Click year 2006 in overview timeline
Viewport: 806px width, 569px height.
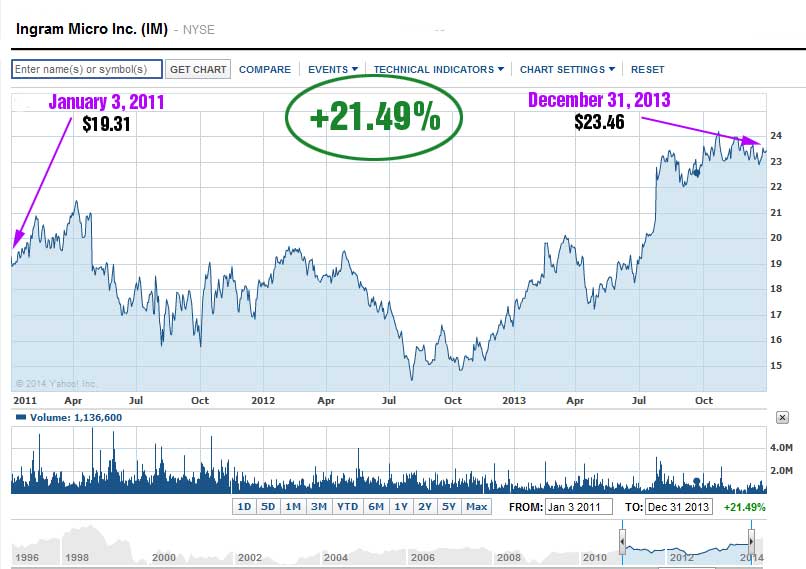tap(423, 557)
